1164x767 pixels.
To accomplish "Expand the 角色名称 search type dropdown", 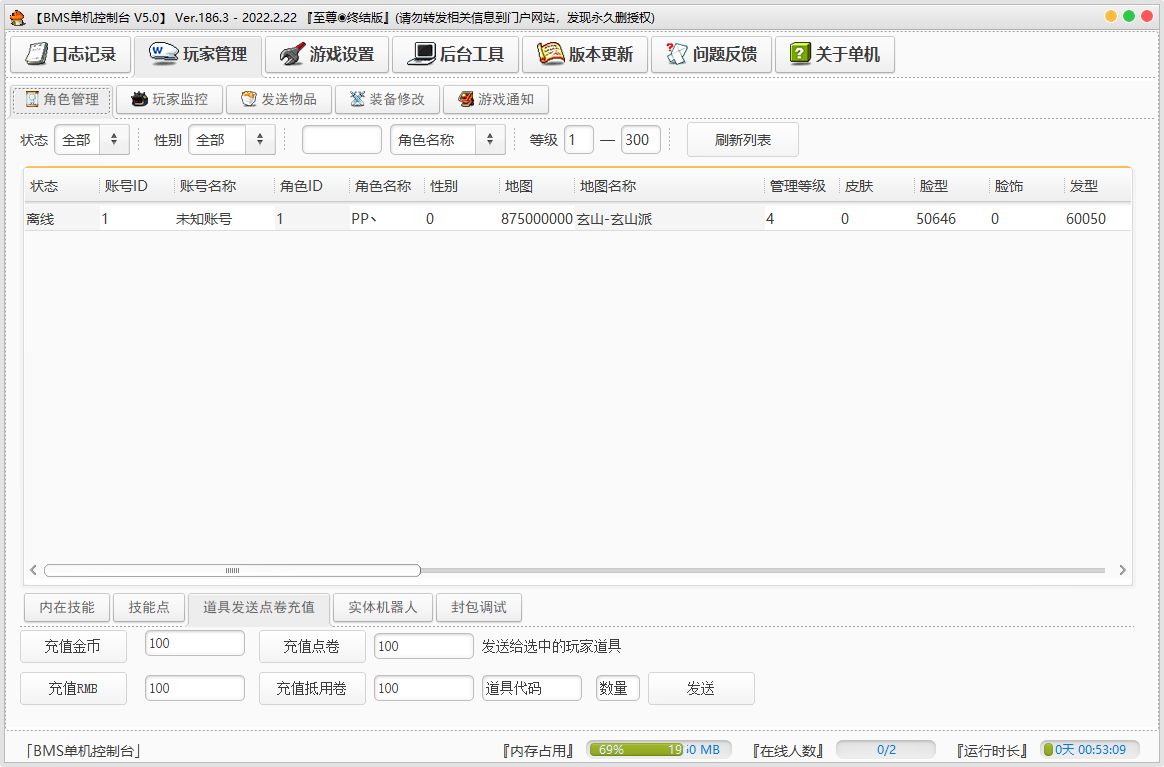I will pos(447,140).
